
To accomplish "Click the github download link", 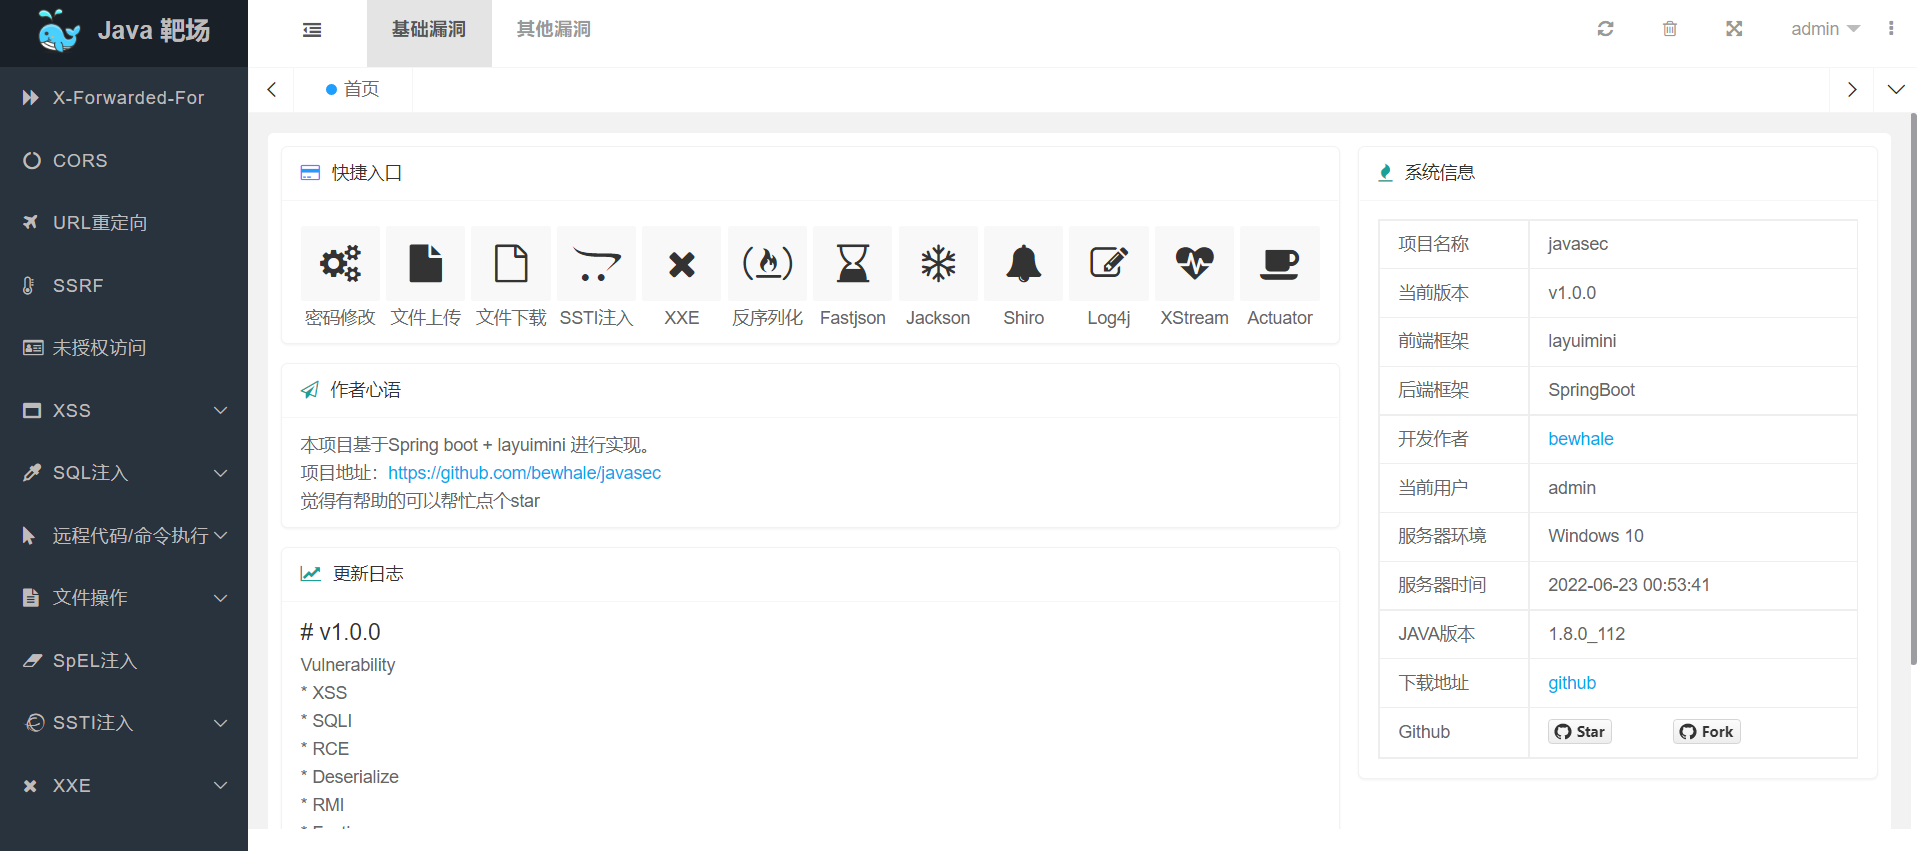I will click(x=1572, y=683).
